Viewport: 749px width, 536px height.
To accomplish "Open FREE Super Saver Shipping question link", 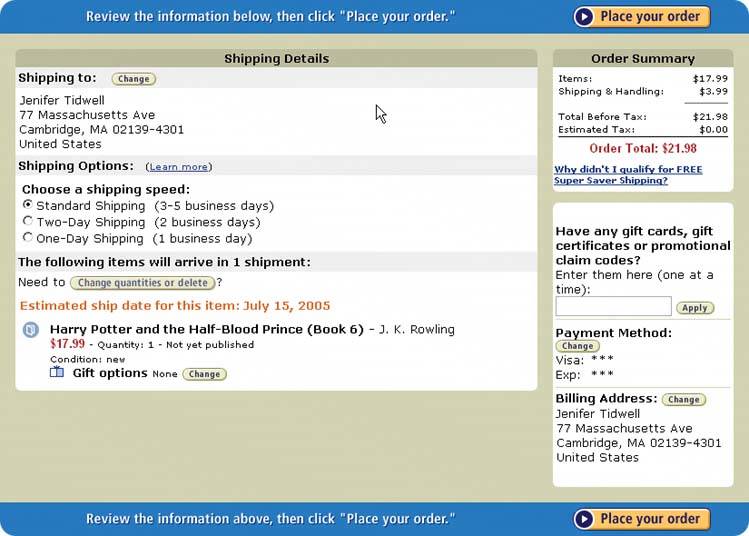I will coord(628,175).
